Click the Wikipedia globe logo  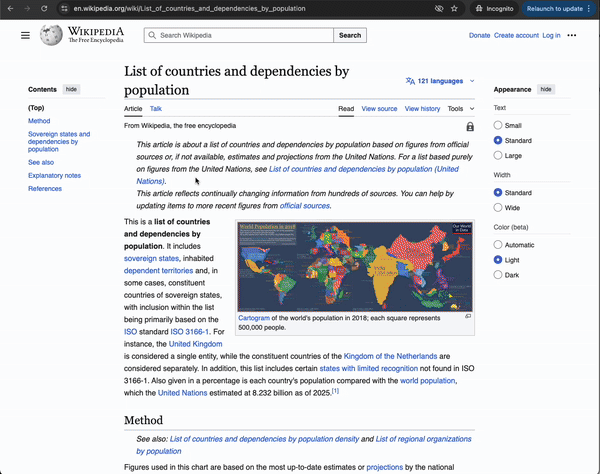[51, 35]
